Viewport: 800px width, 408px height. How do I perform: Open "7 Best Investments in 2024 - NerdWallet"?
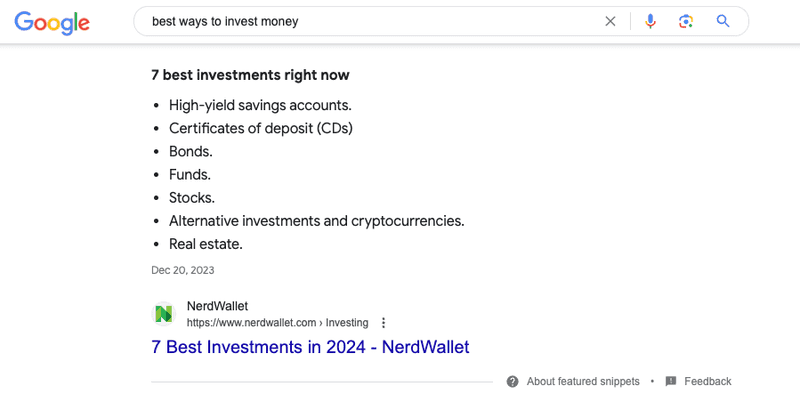310,347
